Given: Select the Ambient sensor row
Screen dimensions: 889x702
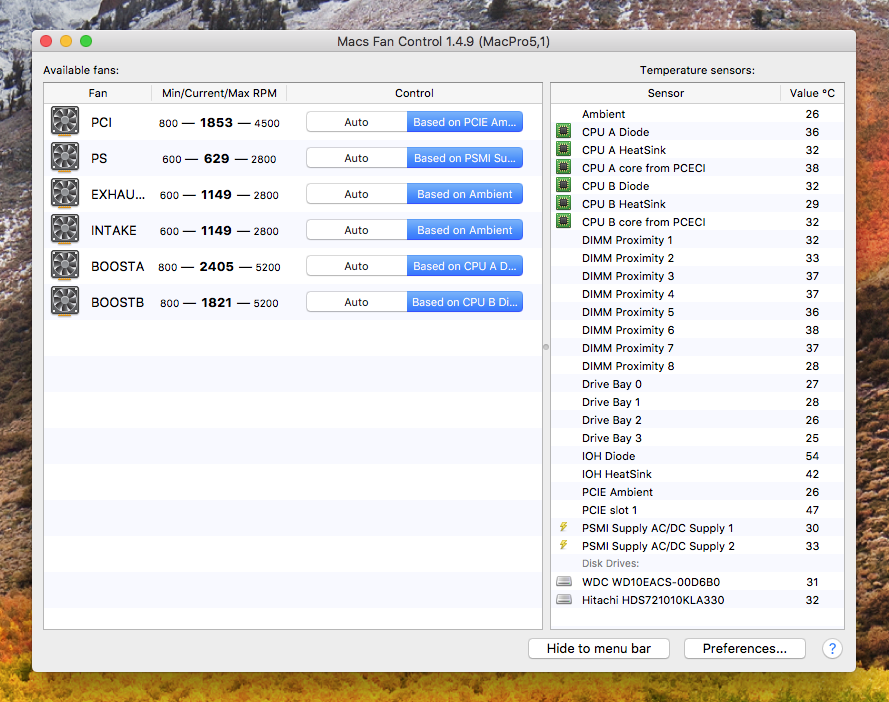Looking at the screenshot, I should [697, 114].
